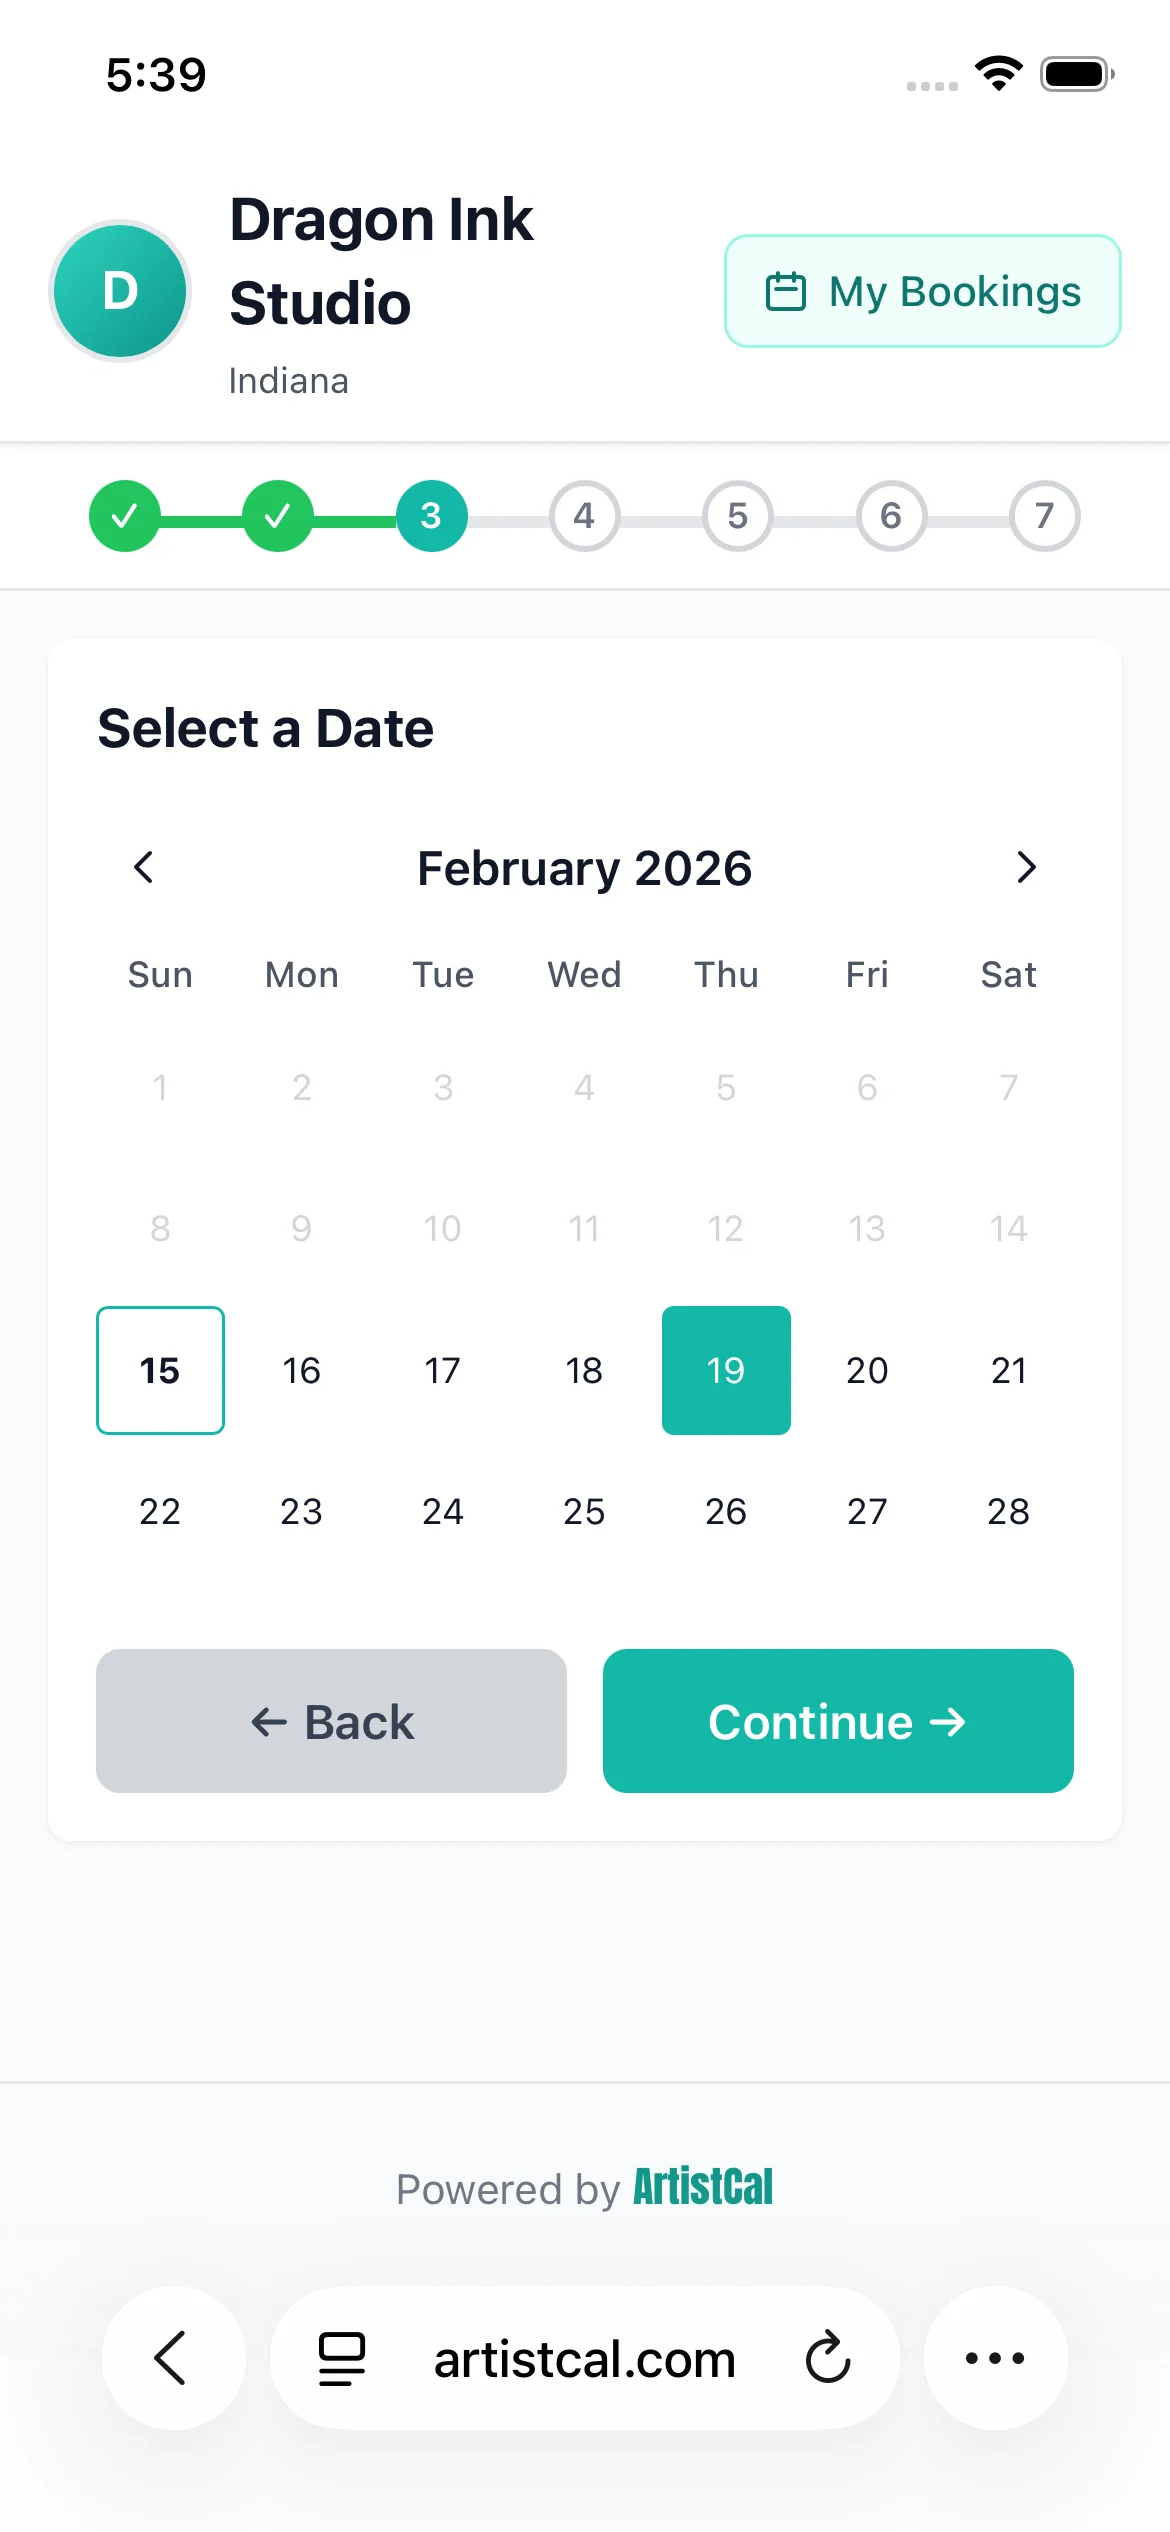Tap the more options ellipsis in browser bar
This screenshot has height=2532, width=1170.
coord(995,2359)
